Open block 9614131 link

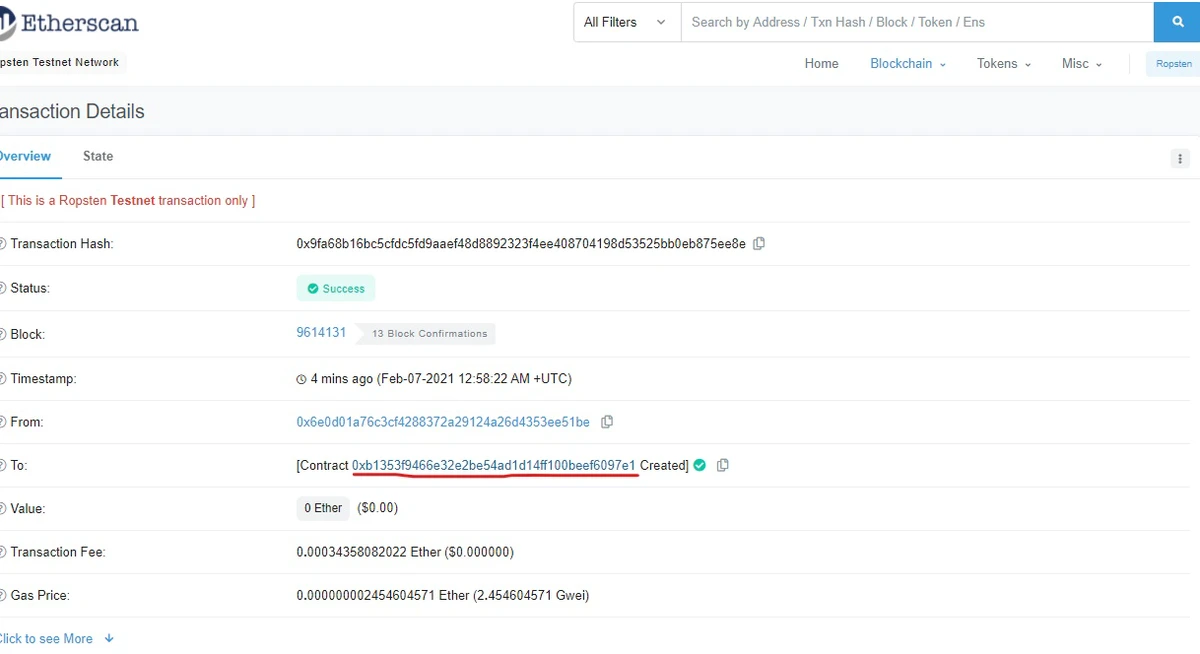[321, 333]
